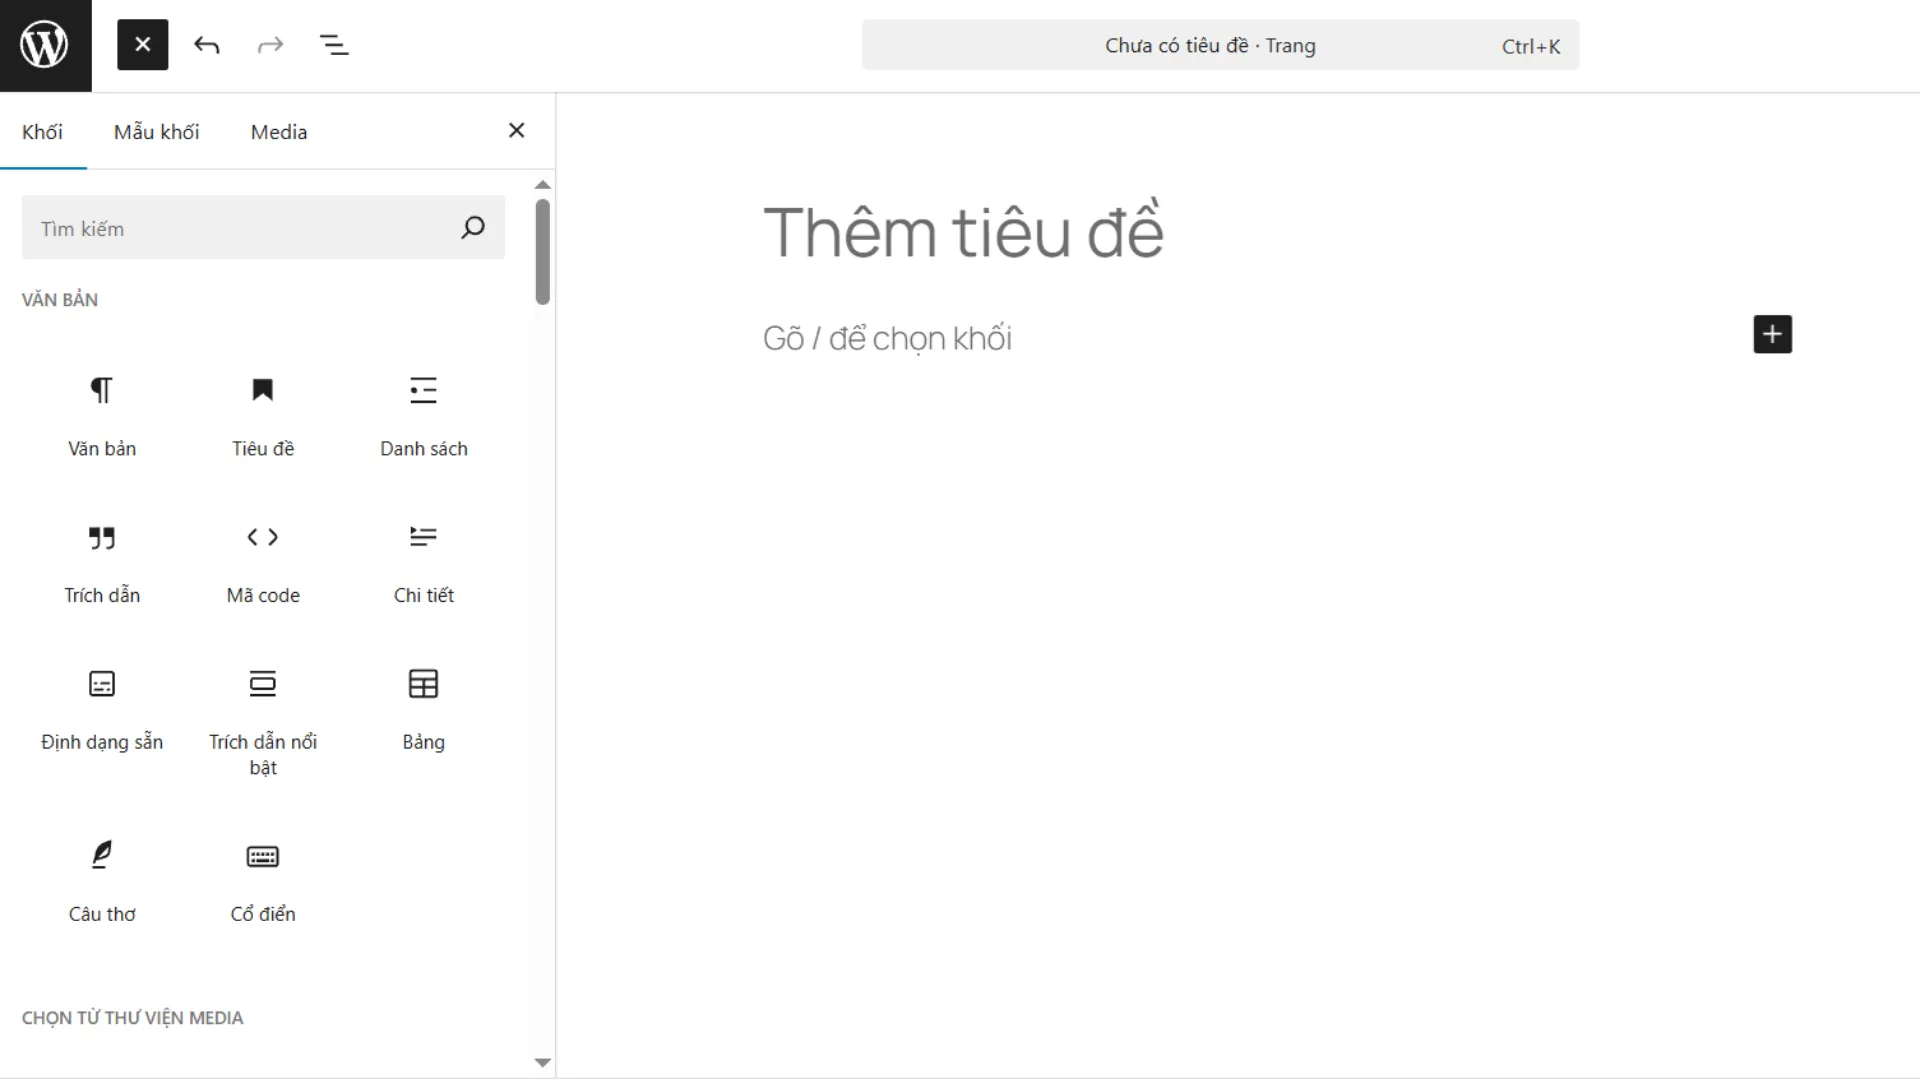Close the block inserter panel
This screenshot has height=1080, width=1920.
[x=517, y=131]
